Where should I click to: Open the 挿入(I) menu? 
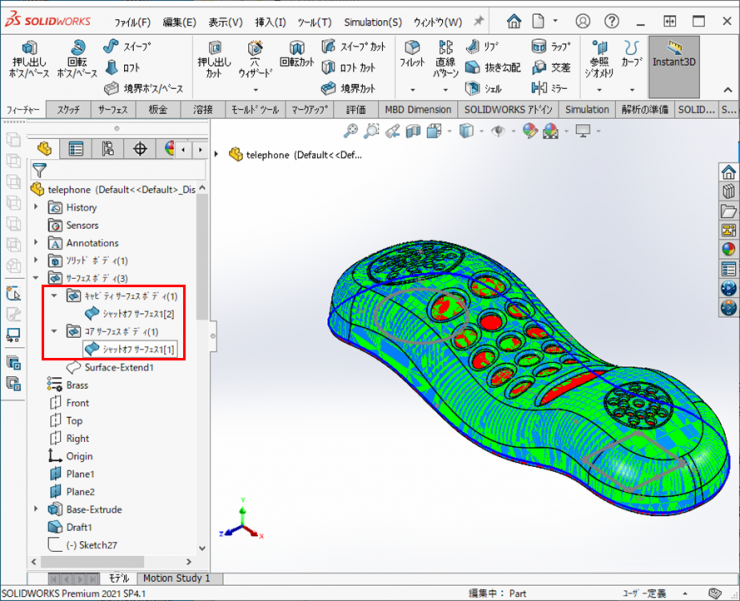point(270,22)
